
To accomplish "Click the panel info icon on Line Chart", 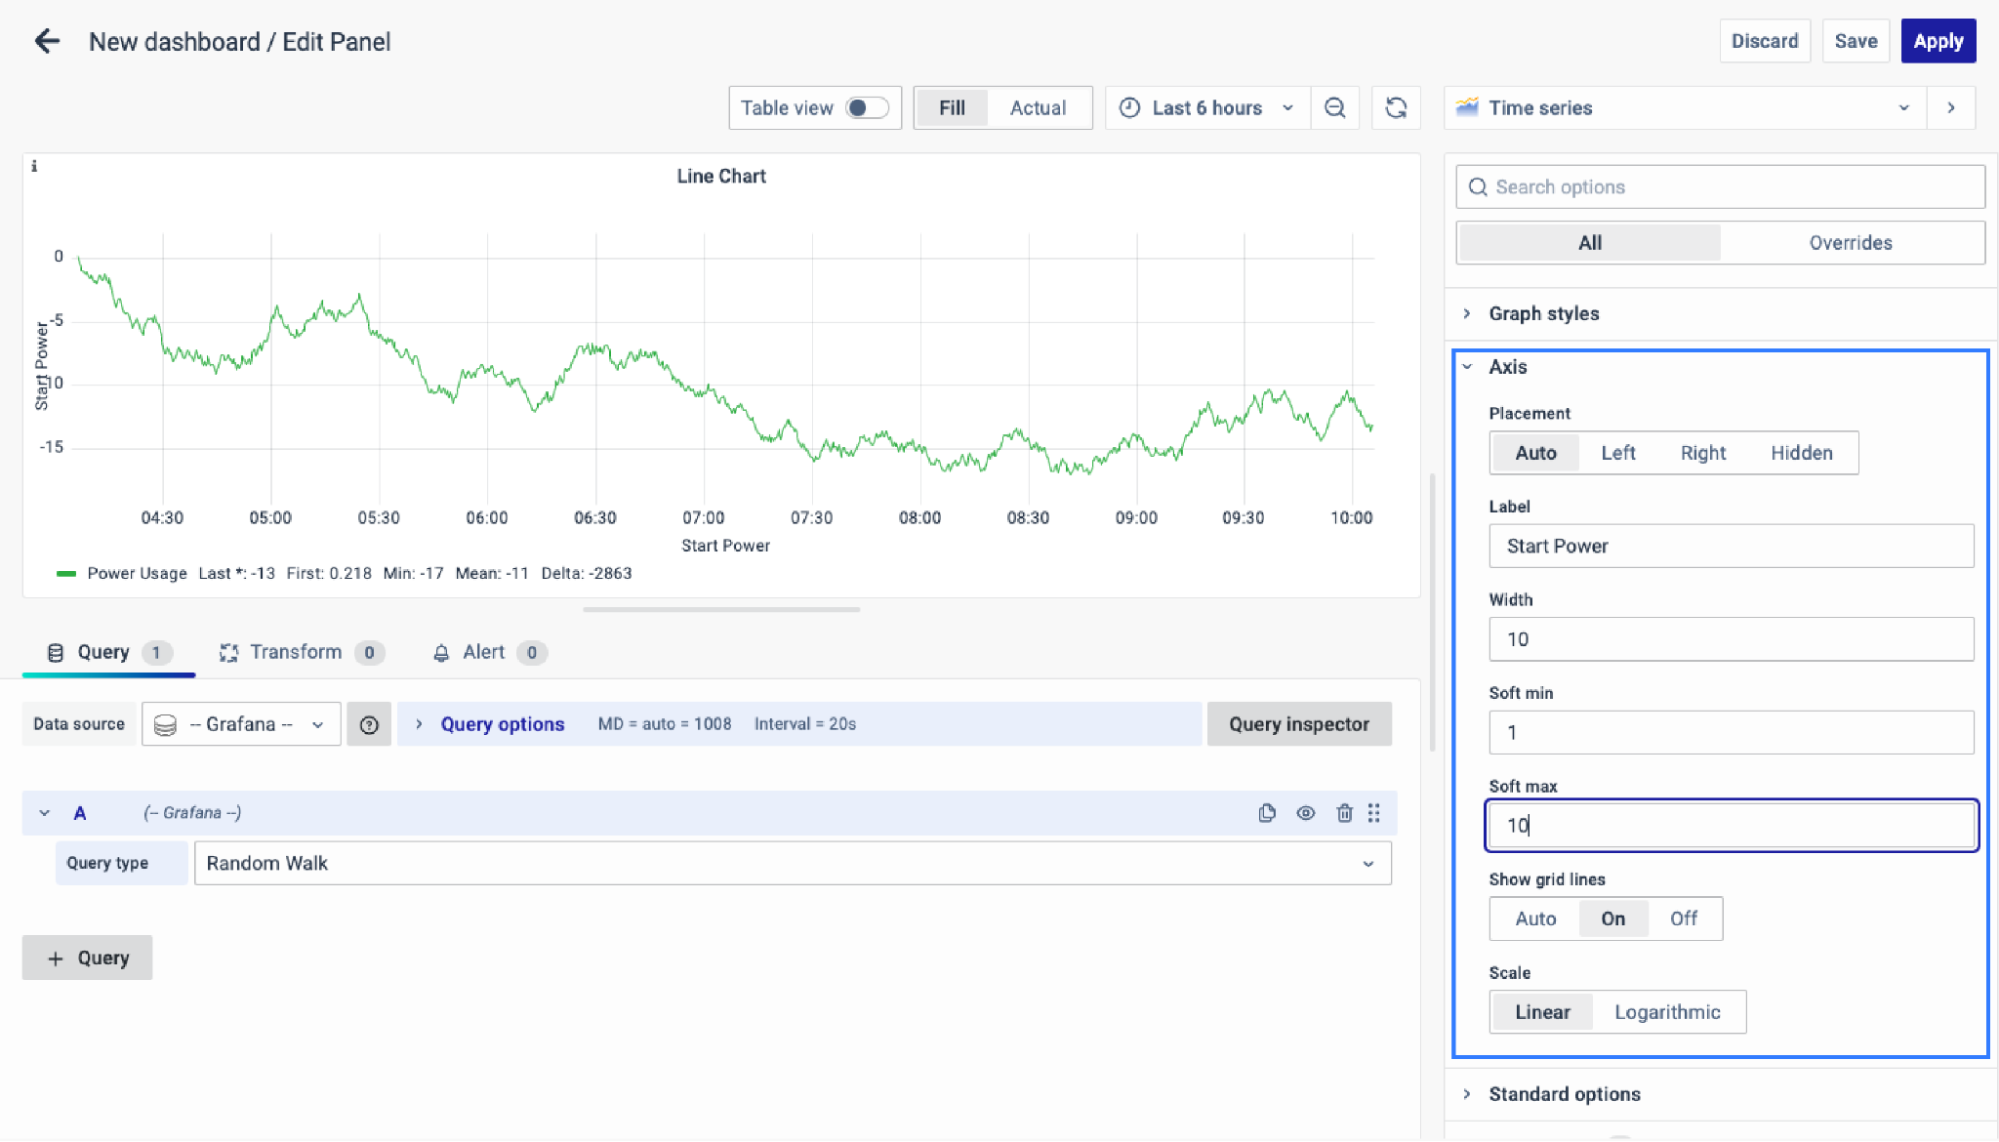I will click(x=34, y=167).
